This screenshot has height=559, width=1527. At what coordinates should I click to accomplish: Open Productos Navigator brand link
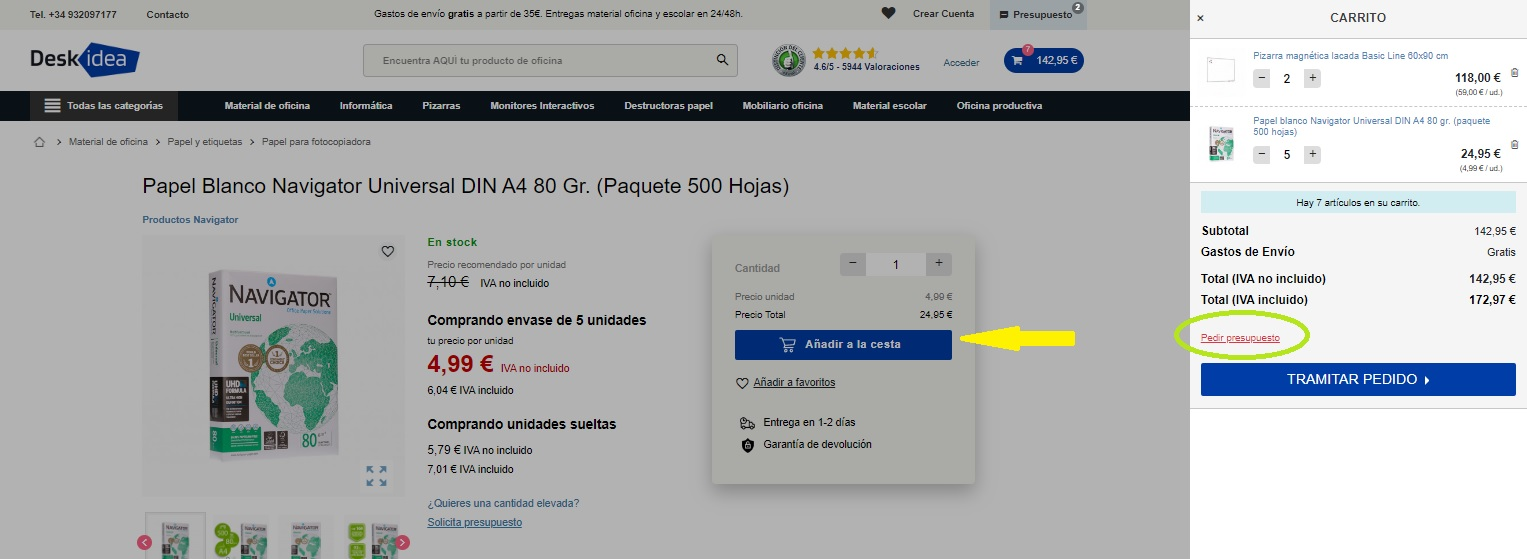tap(190, 220)
